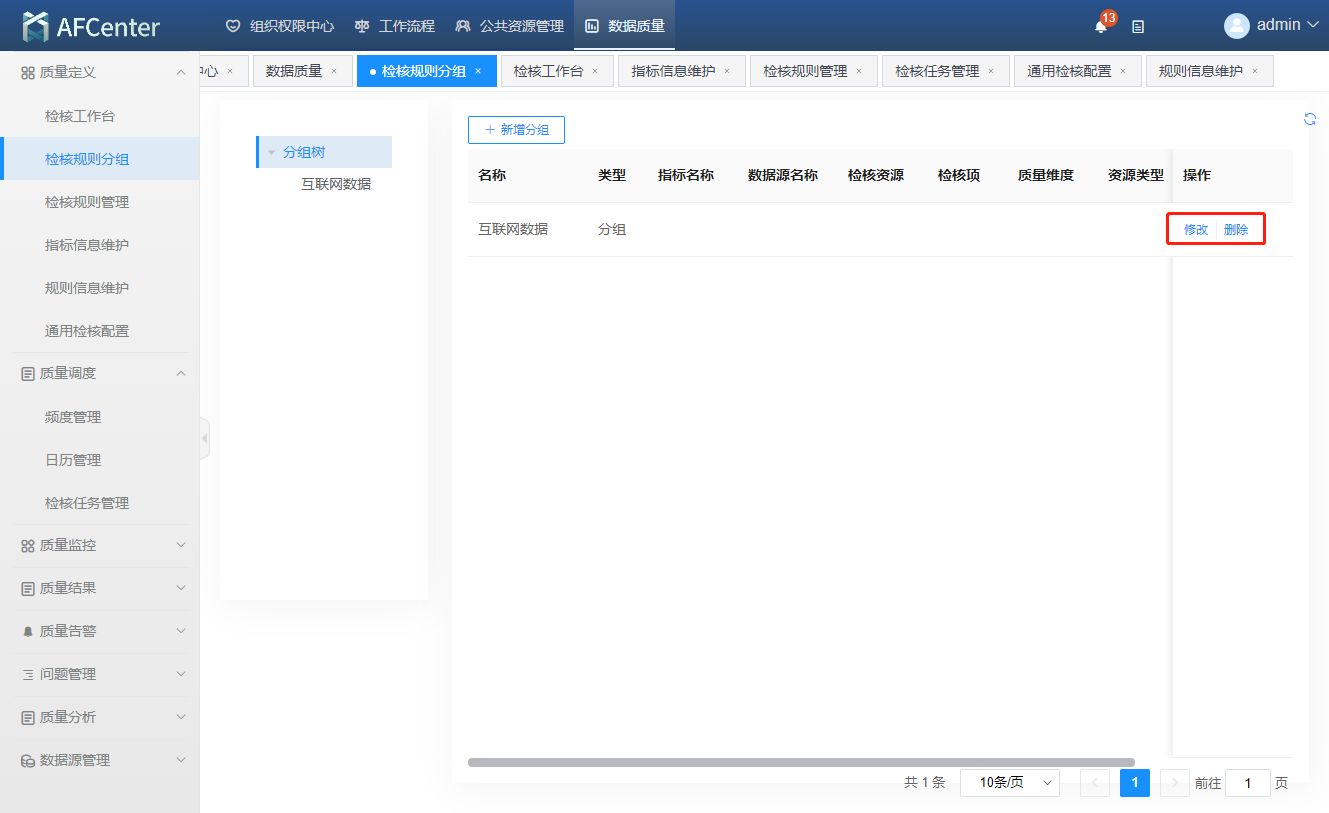1329x813 pixels.
Task: Close the 检核工作台 tab
Action: [x=595, y=71]
